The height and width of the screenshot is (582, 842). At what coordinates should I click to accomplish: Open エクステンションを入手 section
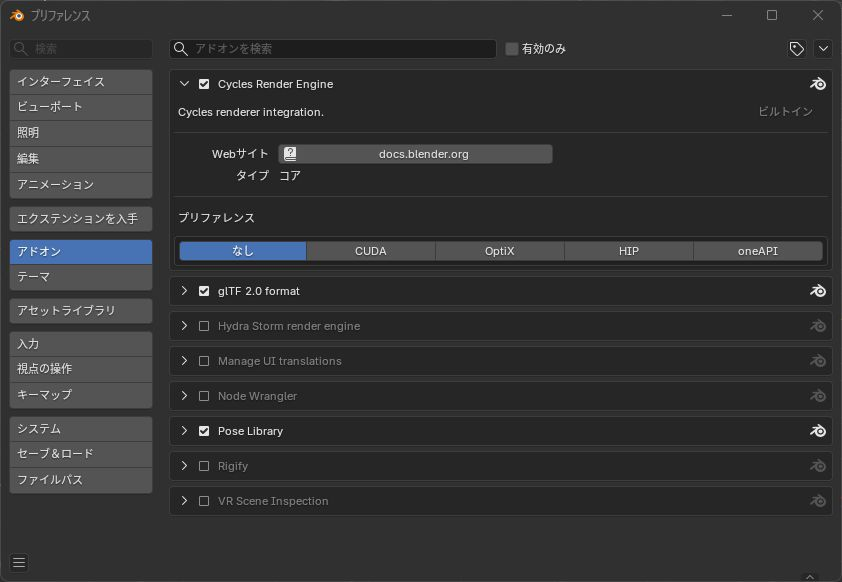point(81,219)
